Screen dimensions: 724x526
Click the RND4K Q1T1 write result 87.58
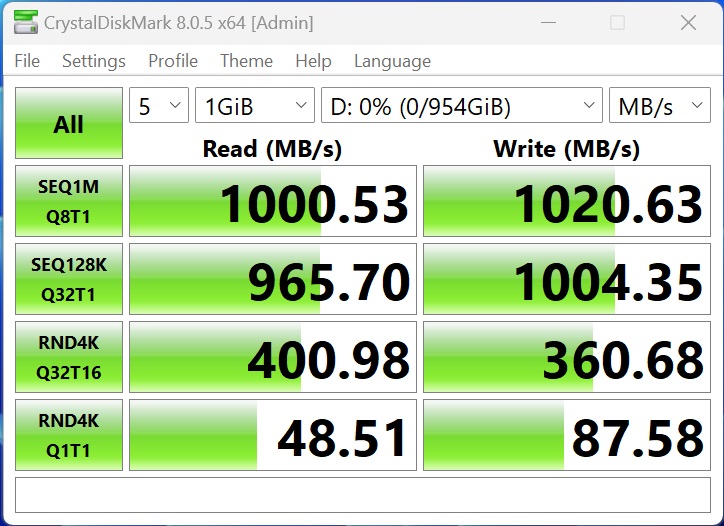point(567,436)
